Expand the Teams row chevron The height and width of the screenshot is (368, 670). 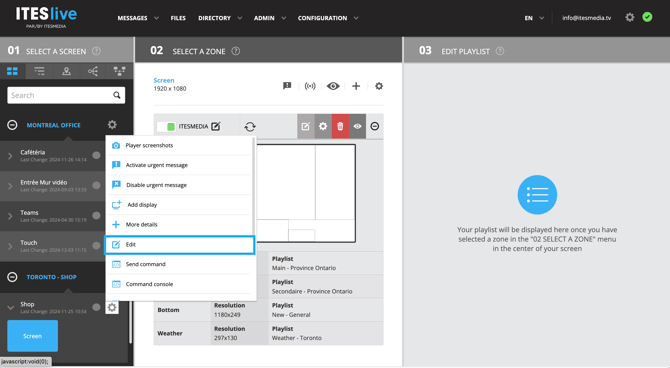tap(10, 216)
